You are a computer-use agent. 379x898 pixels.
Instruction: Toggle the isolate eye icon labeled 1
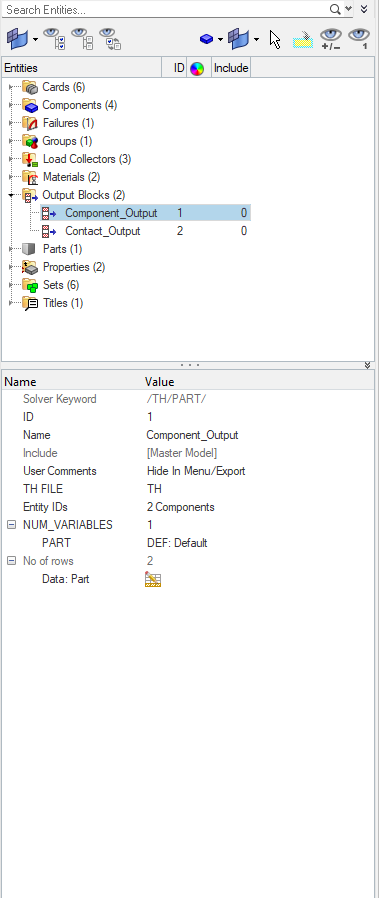point(359,39)
